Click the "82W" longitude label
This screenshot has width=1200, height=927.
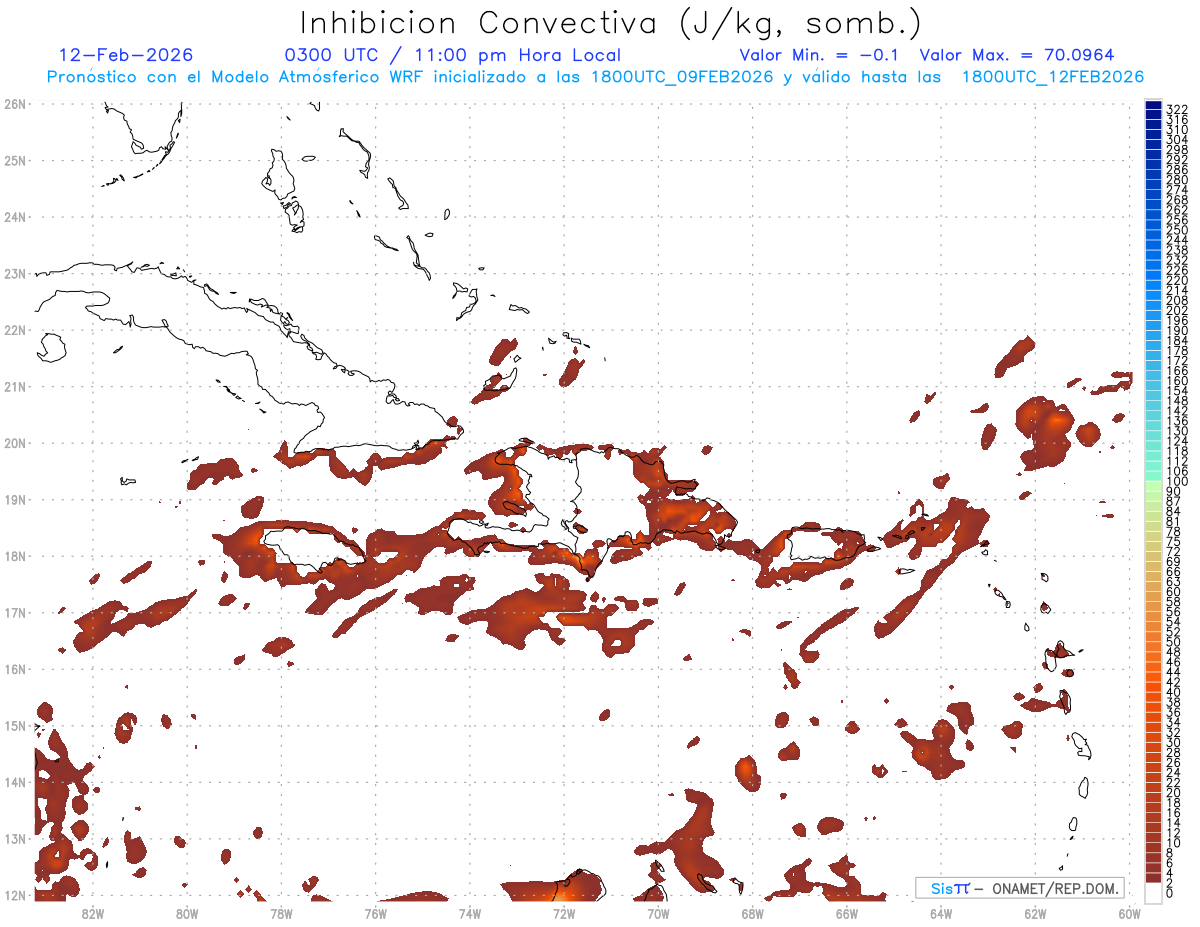pyautogui.click(x=92, y=913)
